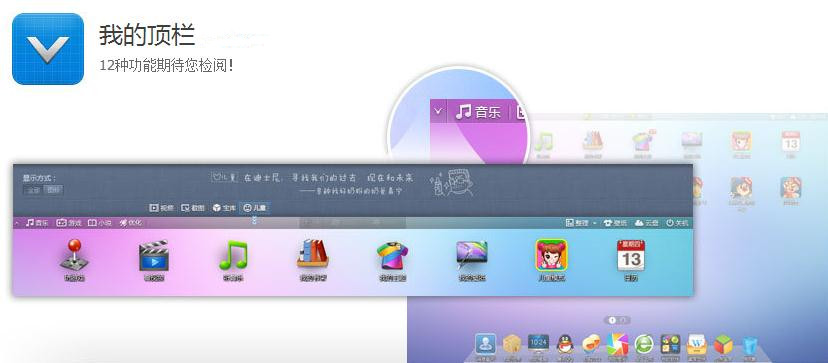Click the 我的顶栏 heading text
The height and width of the screenshot is (363, 828).
tap(147, 35)
